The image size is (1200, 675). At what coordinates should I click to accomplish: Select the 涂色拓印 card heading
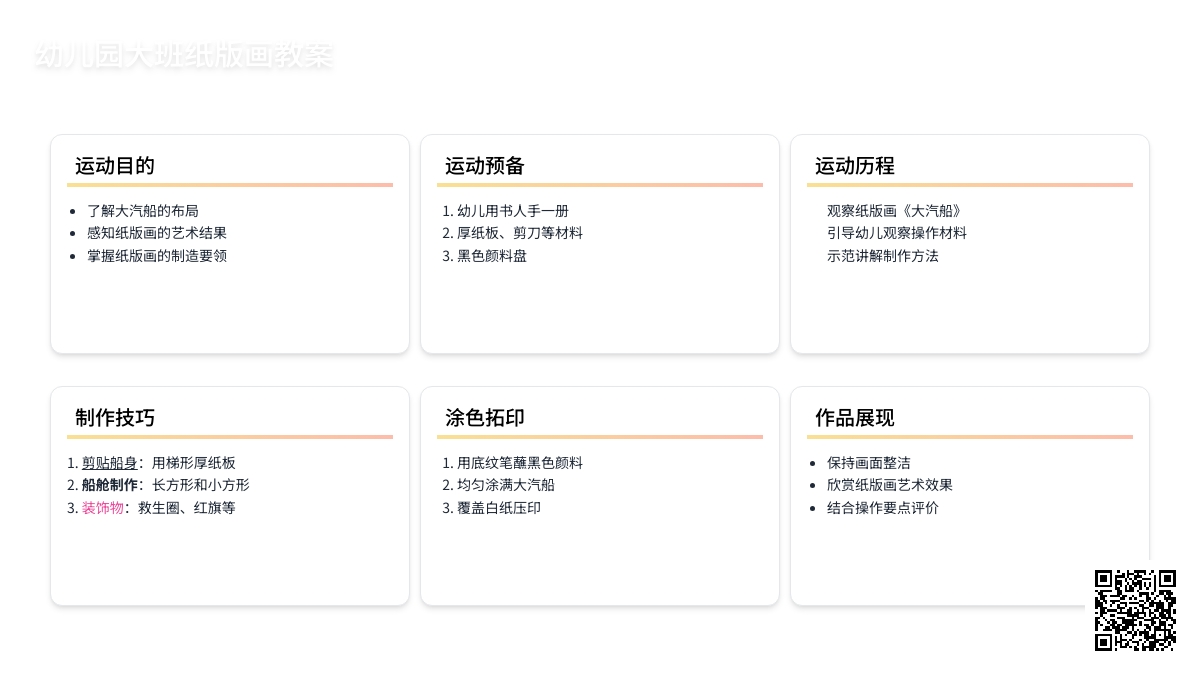click(485, 418)
